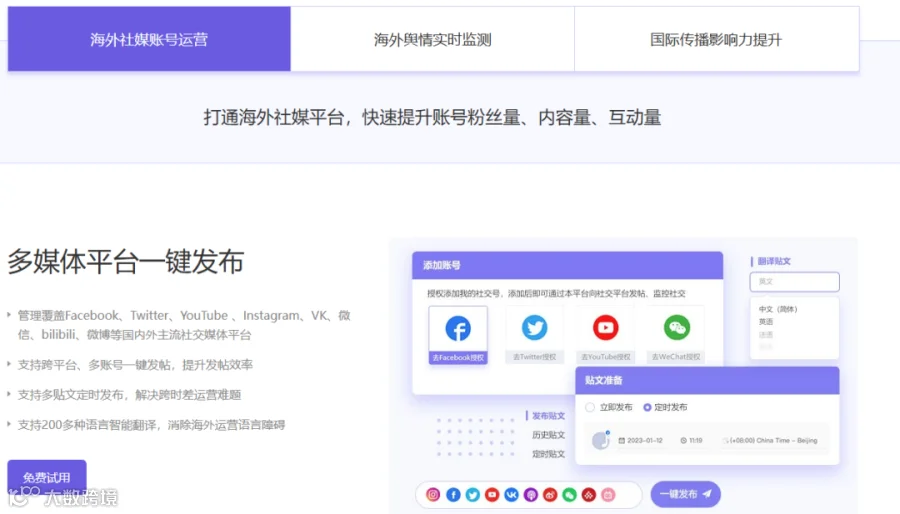Viewport: 900px width, 514px height.
Task: Open the 定时贴文 menu item
Action: coord(548,454)
